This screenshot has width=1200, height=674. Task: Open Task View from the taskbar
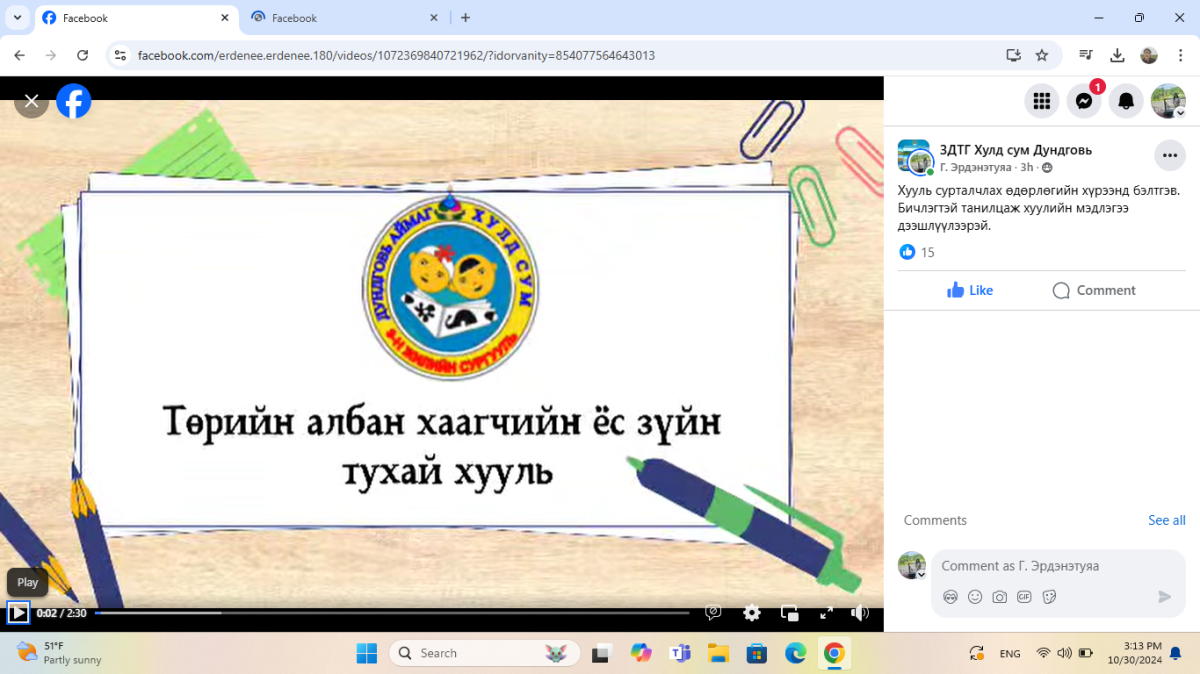coord(601,653)
